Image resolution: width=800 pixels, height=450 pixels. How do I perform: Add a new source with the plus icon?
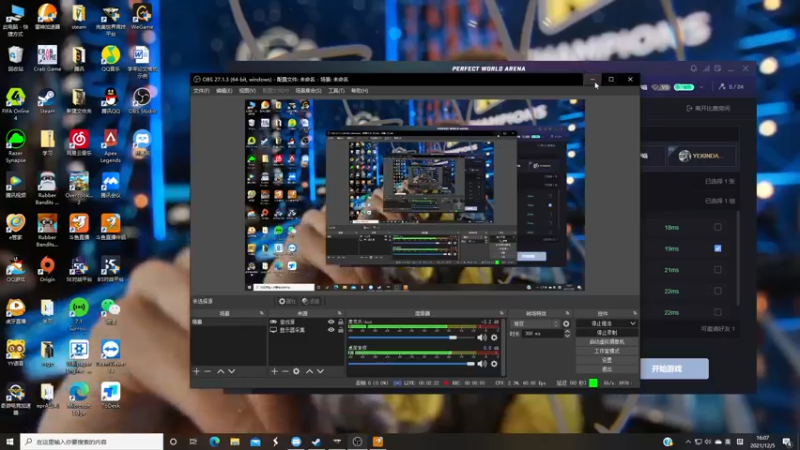coord(274,371)
